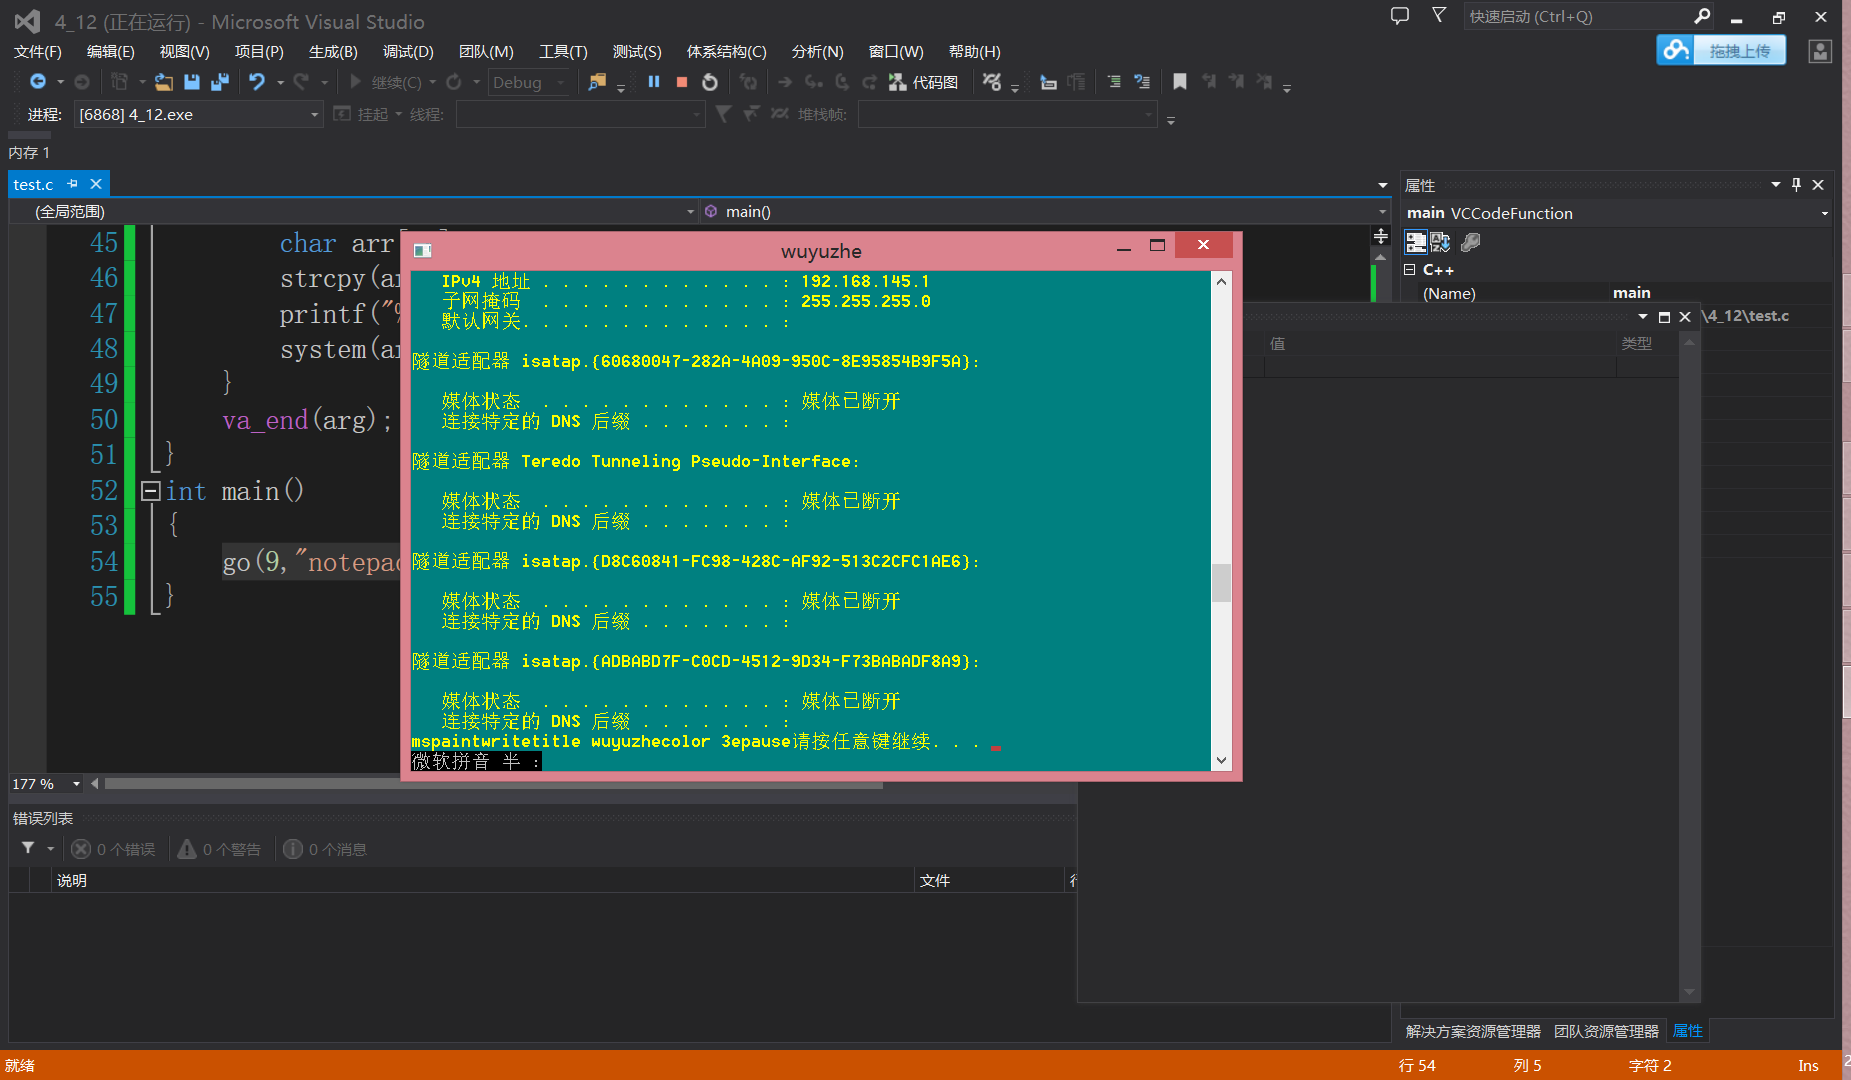
Task: Open the main() member dropdown
Action: [1044, 212]
